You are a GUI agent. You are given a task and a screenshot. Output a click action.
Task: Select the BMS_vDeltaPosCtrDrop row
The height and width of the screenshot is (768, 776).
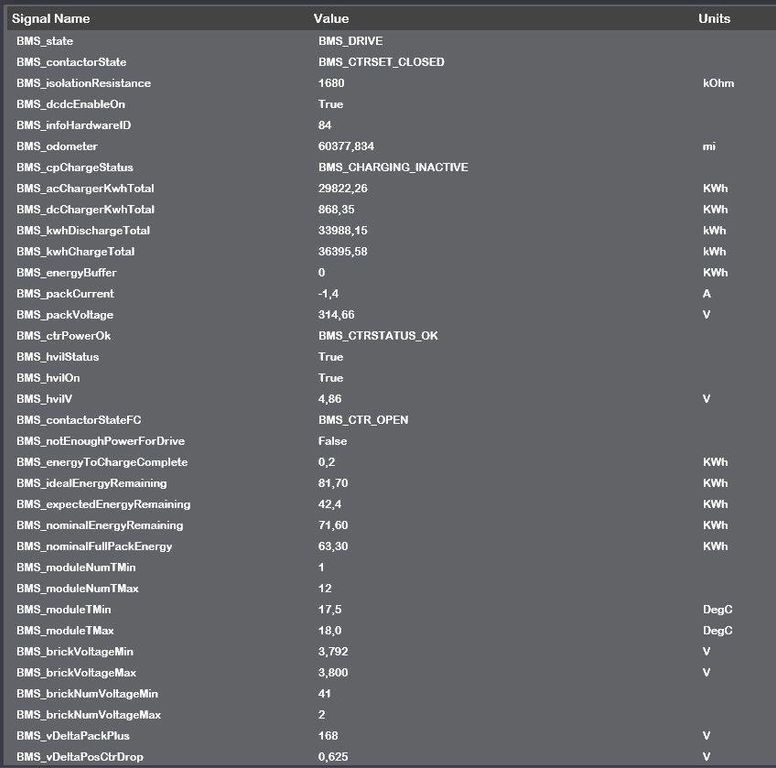coord(391,757)
